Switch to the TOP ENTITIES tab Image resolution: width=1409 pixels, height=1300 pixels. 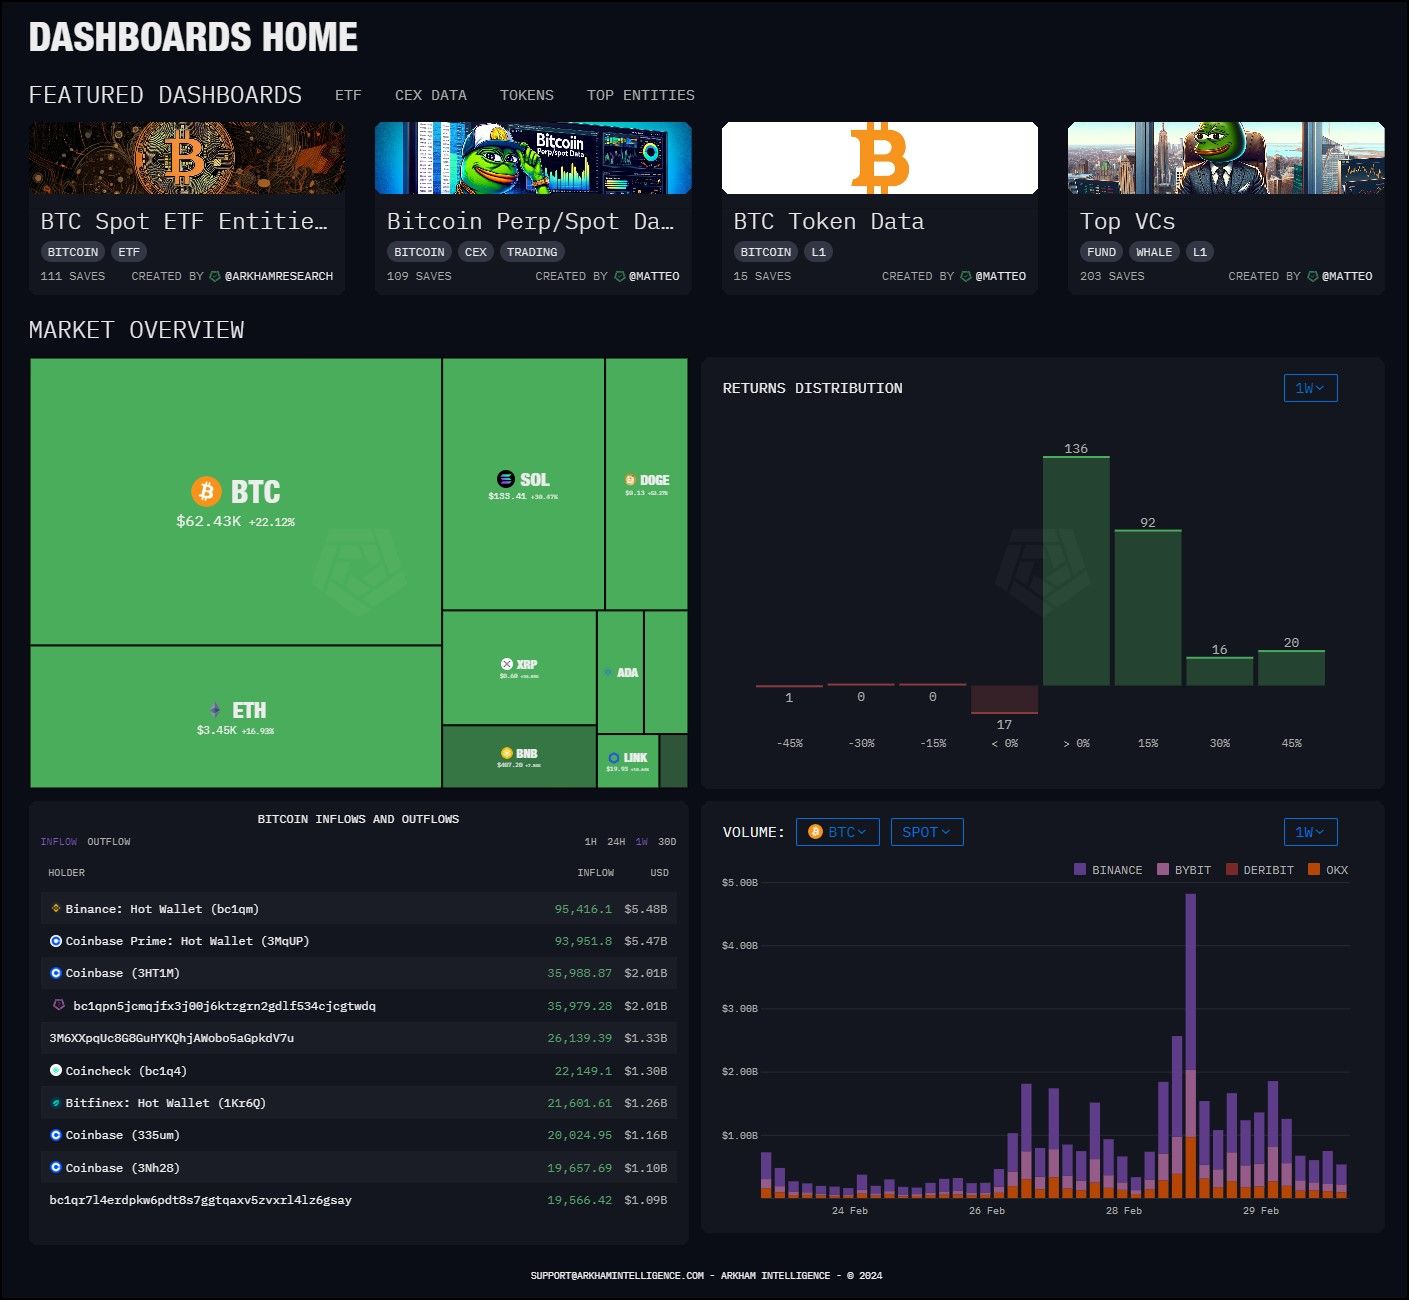click(640, 95)
